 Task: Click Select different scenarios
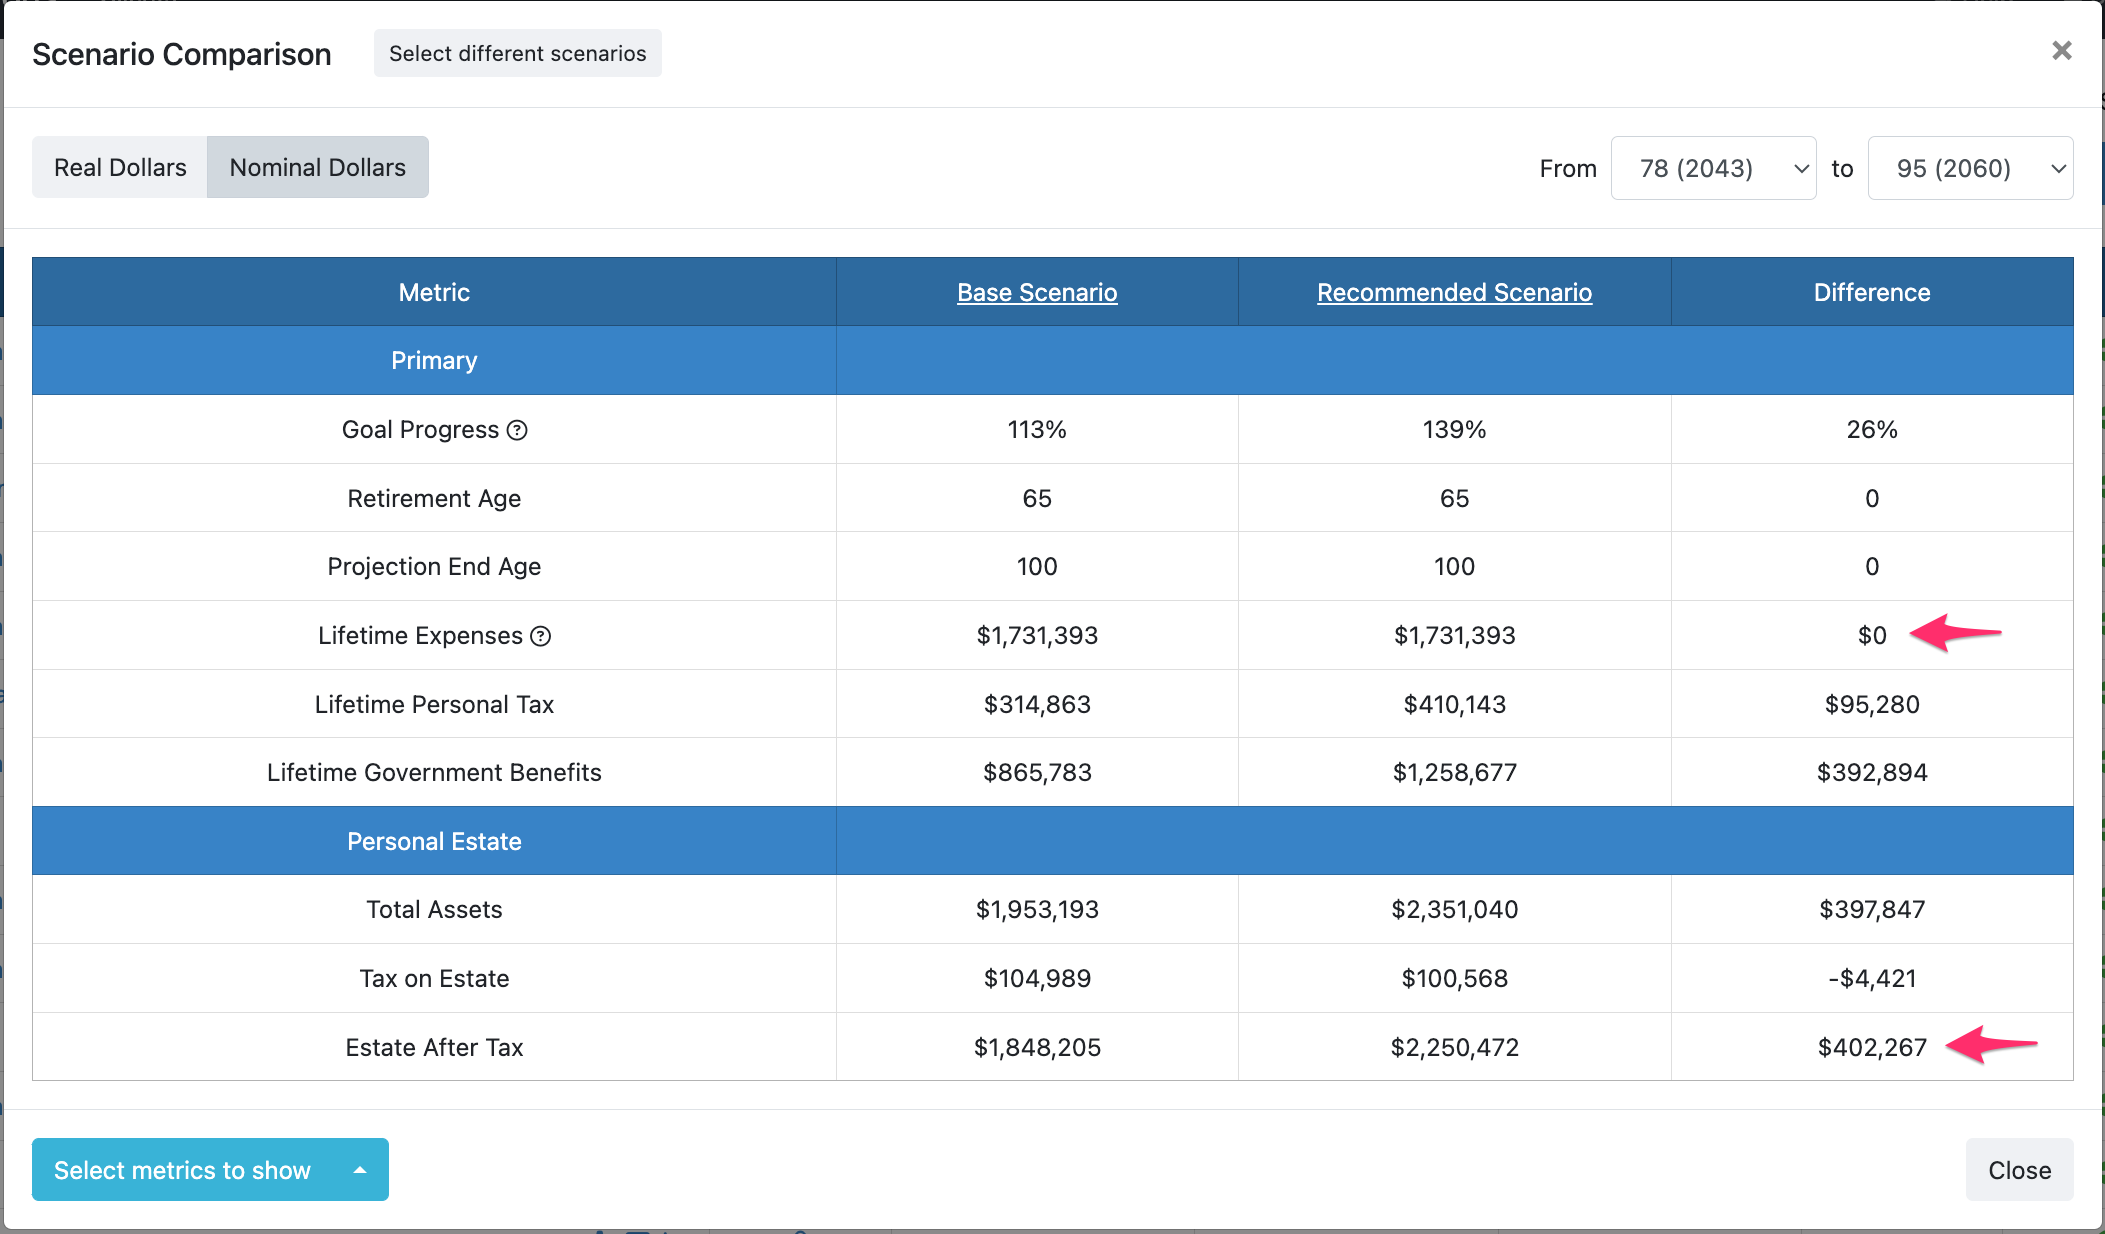(517, 53)
